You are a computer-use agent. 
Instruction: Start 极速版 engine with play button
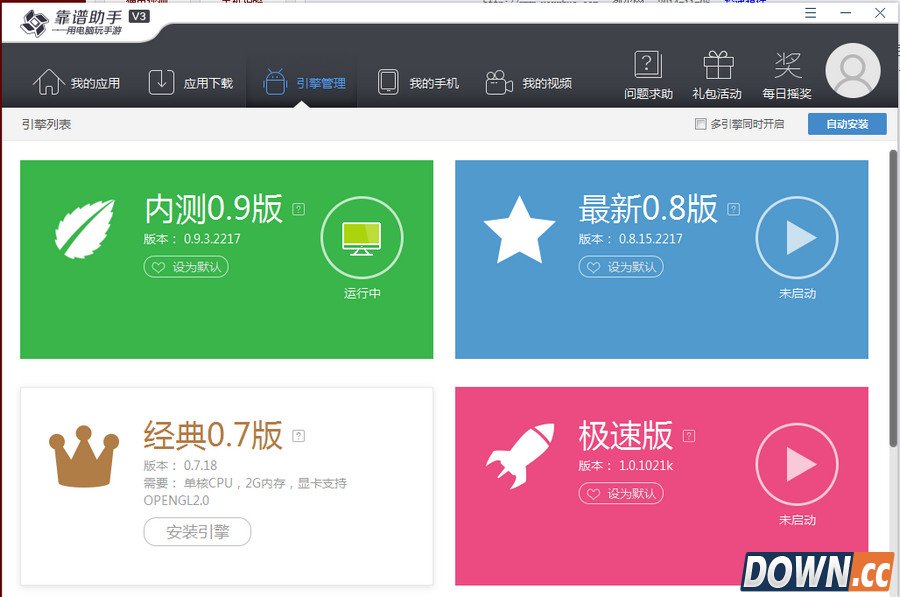coord(797,464)
